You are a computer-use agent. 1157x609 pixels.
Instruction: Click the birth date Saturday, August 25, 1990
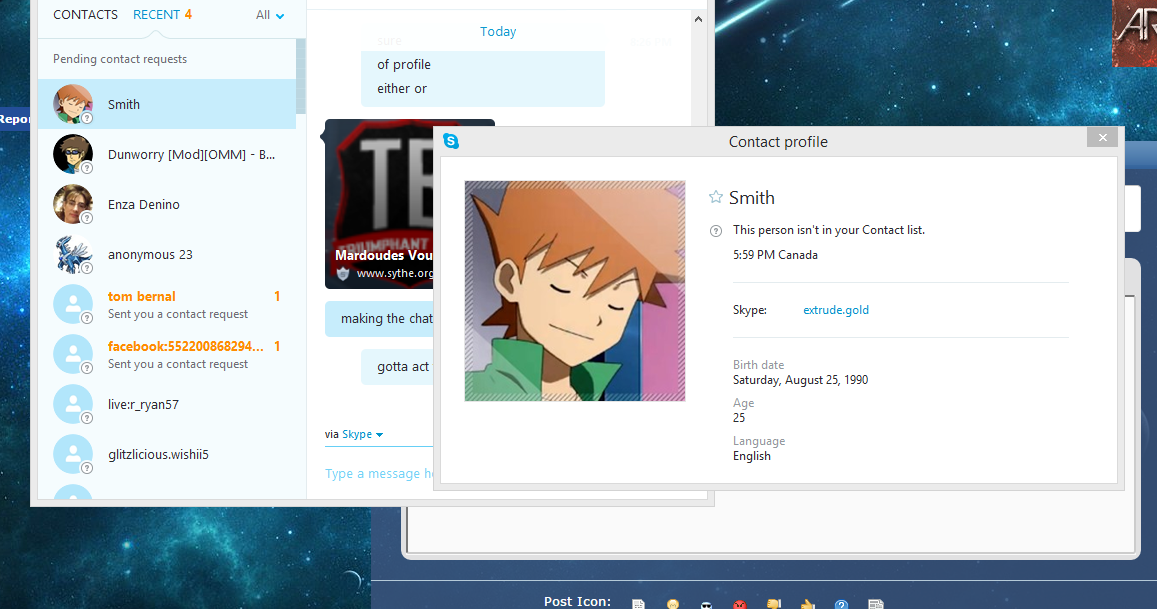801,380
